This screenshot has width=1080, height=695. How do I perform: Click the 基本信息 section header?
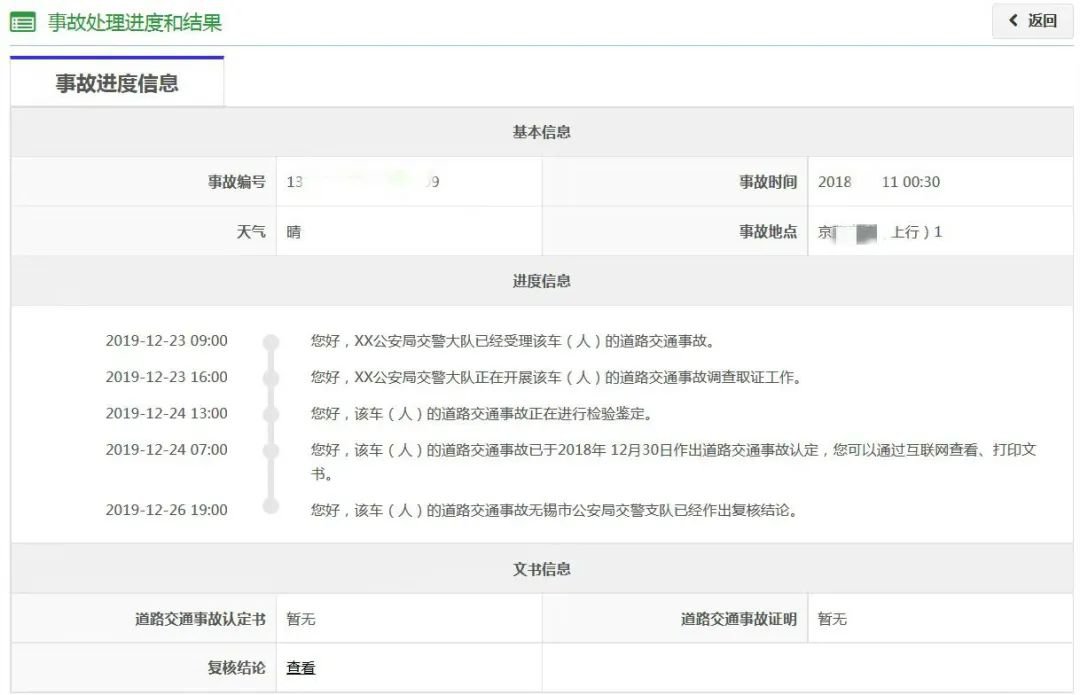pos(541,132)
